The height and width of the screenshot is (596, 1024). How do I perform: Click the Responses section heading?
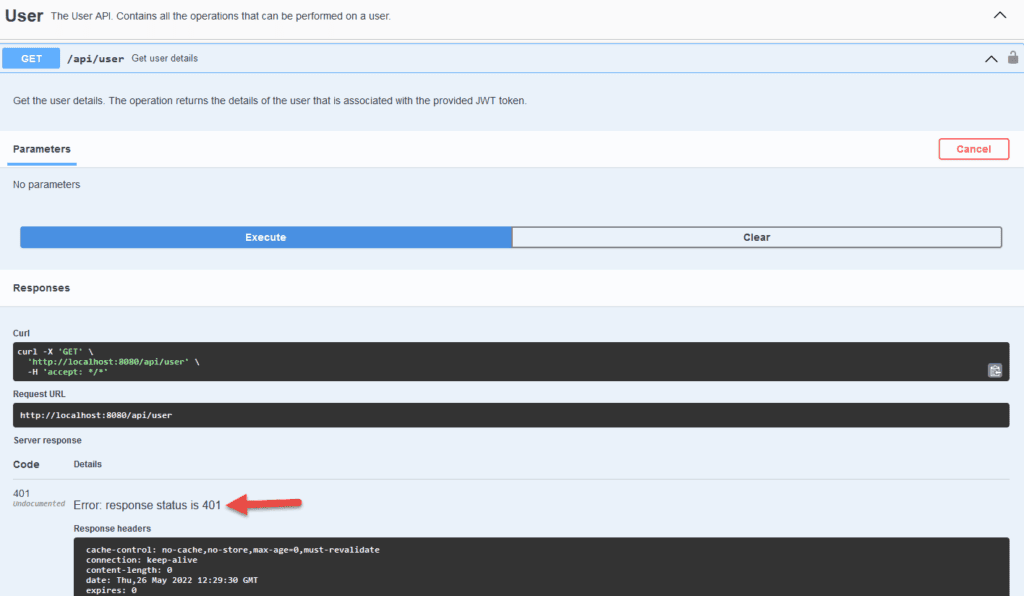(x=41, y=288)
